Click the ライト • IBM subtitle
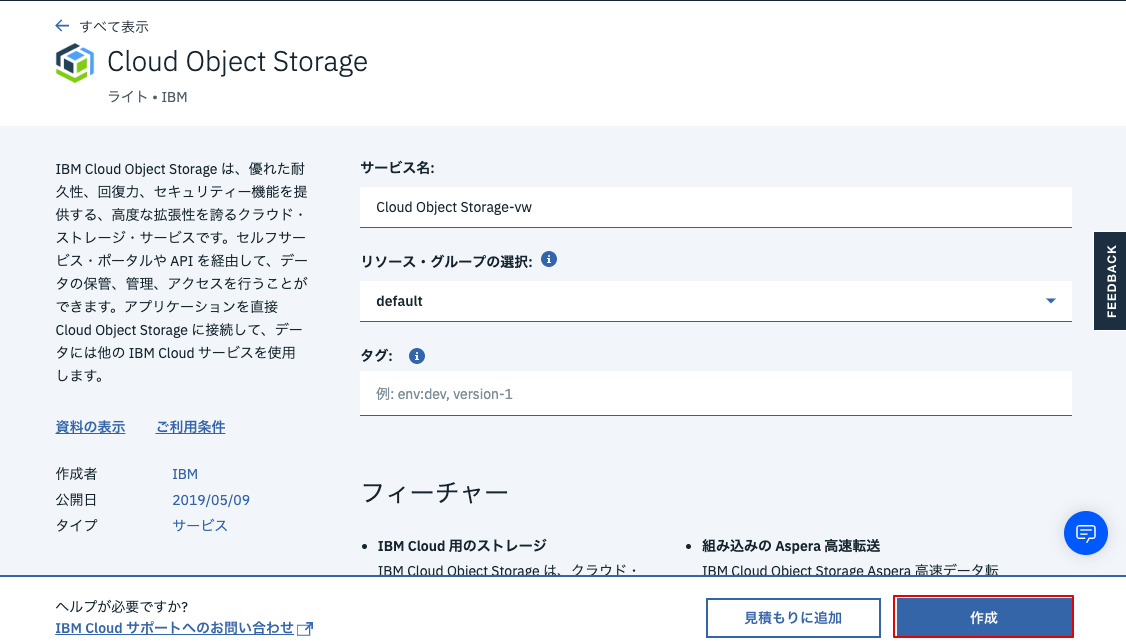1126x641 pixels. click(147, 97)
